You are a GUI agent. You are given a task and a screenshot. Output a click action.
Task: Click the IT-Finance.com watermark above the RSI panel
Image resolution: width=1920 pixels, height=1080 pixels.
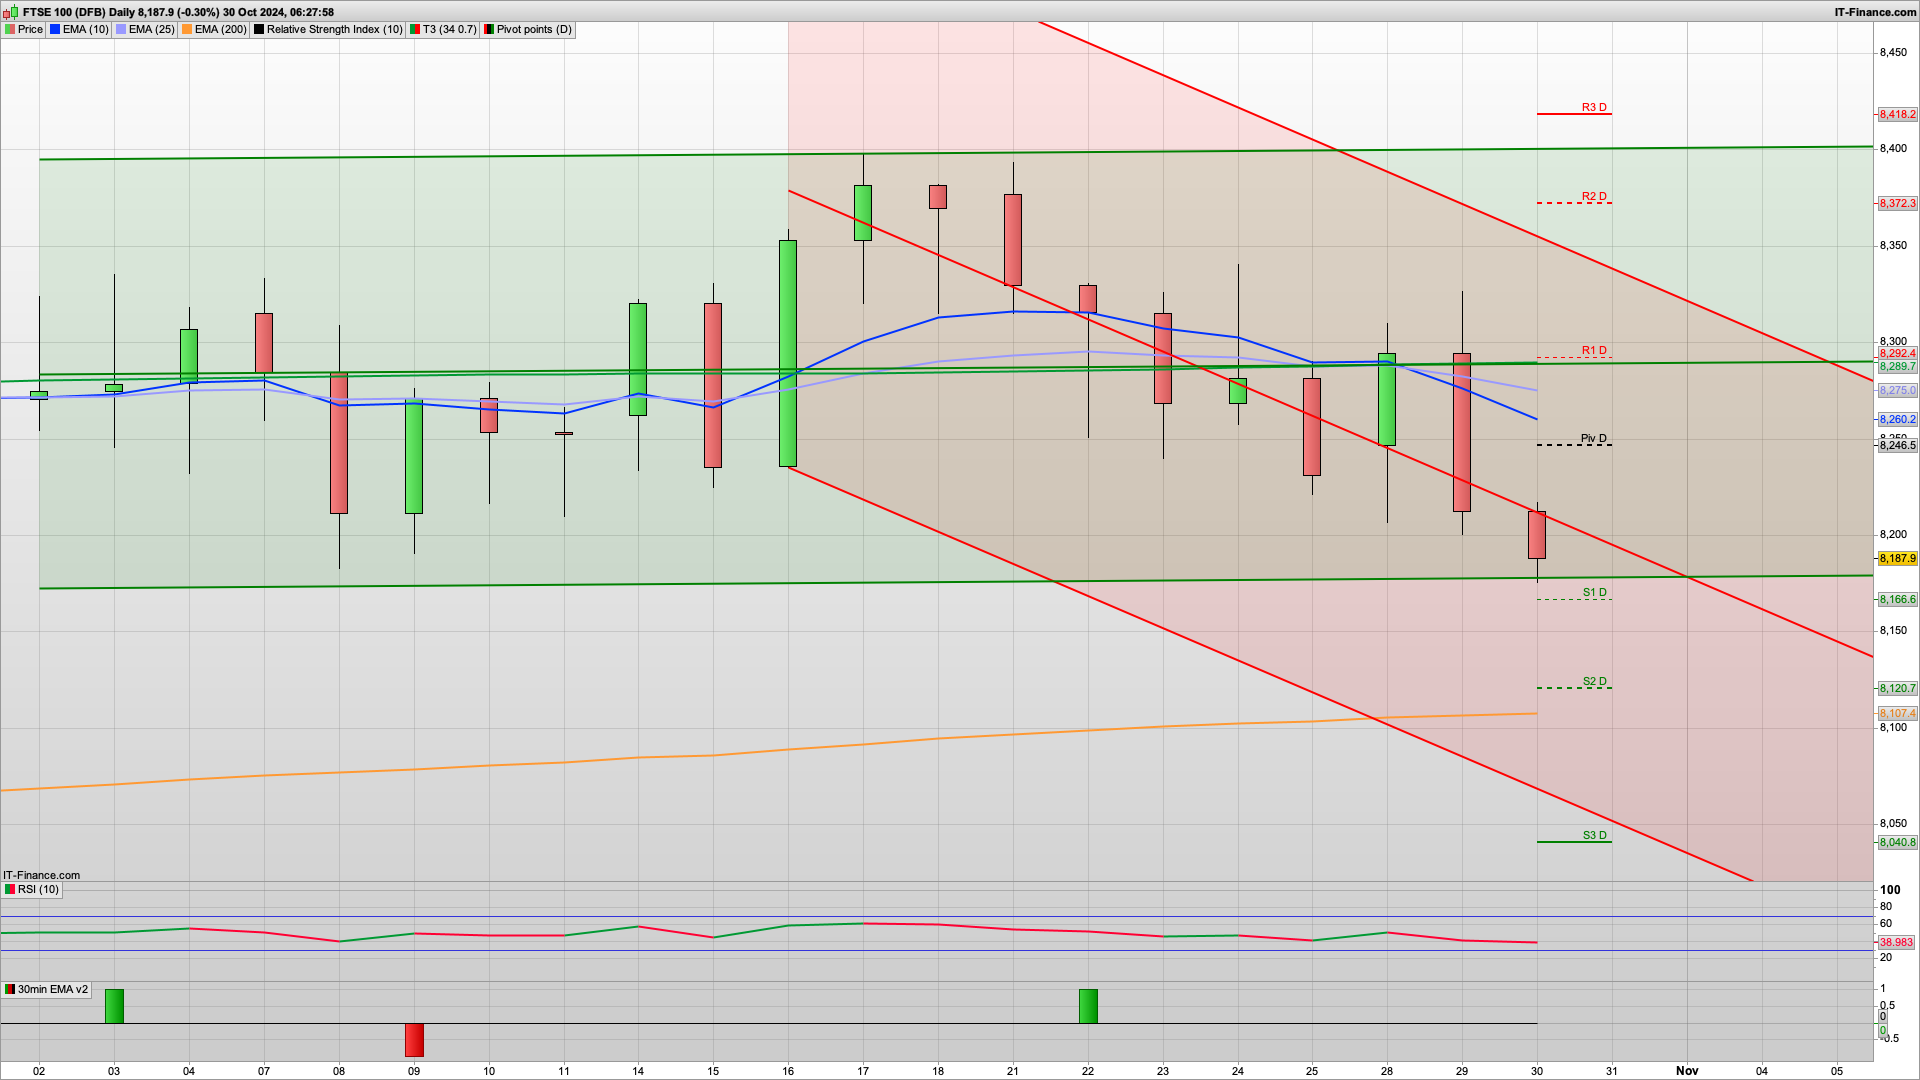coord(41,875)
